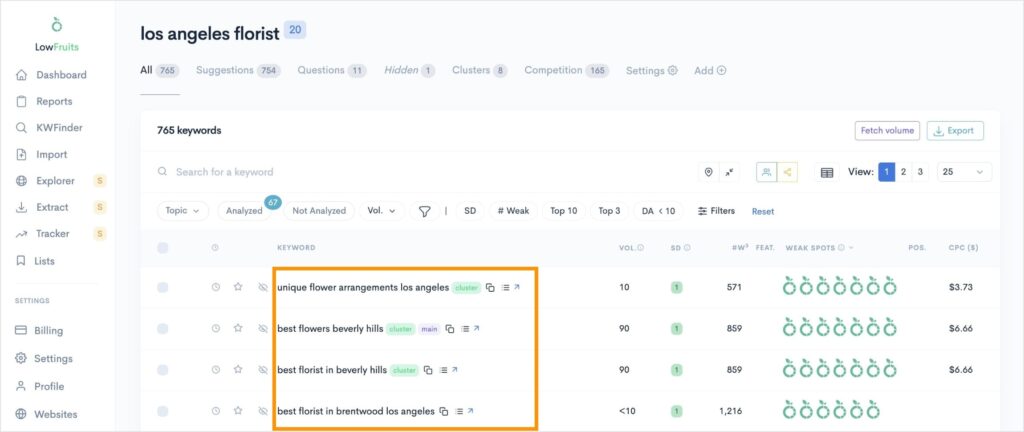This screenshot has width=1024, height=432.
Task: Go to Reports in the sidebar
Action: (x=44, y=102)
